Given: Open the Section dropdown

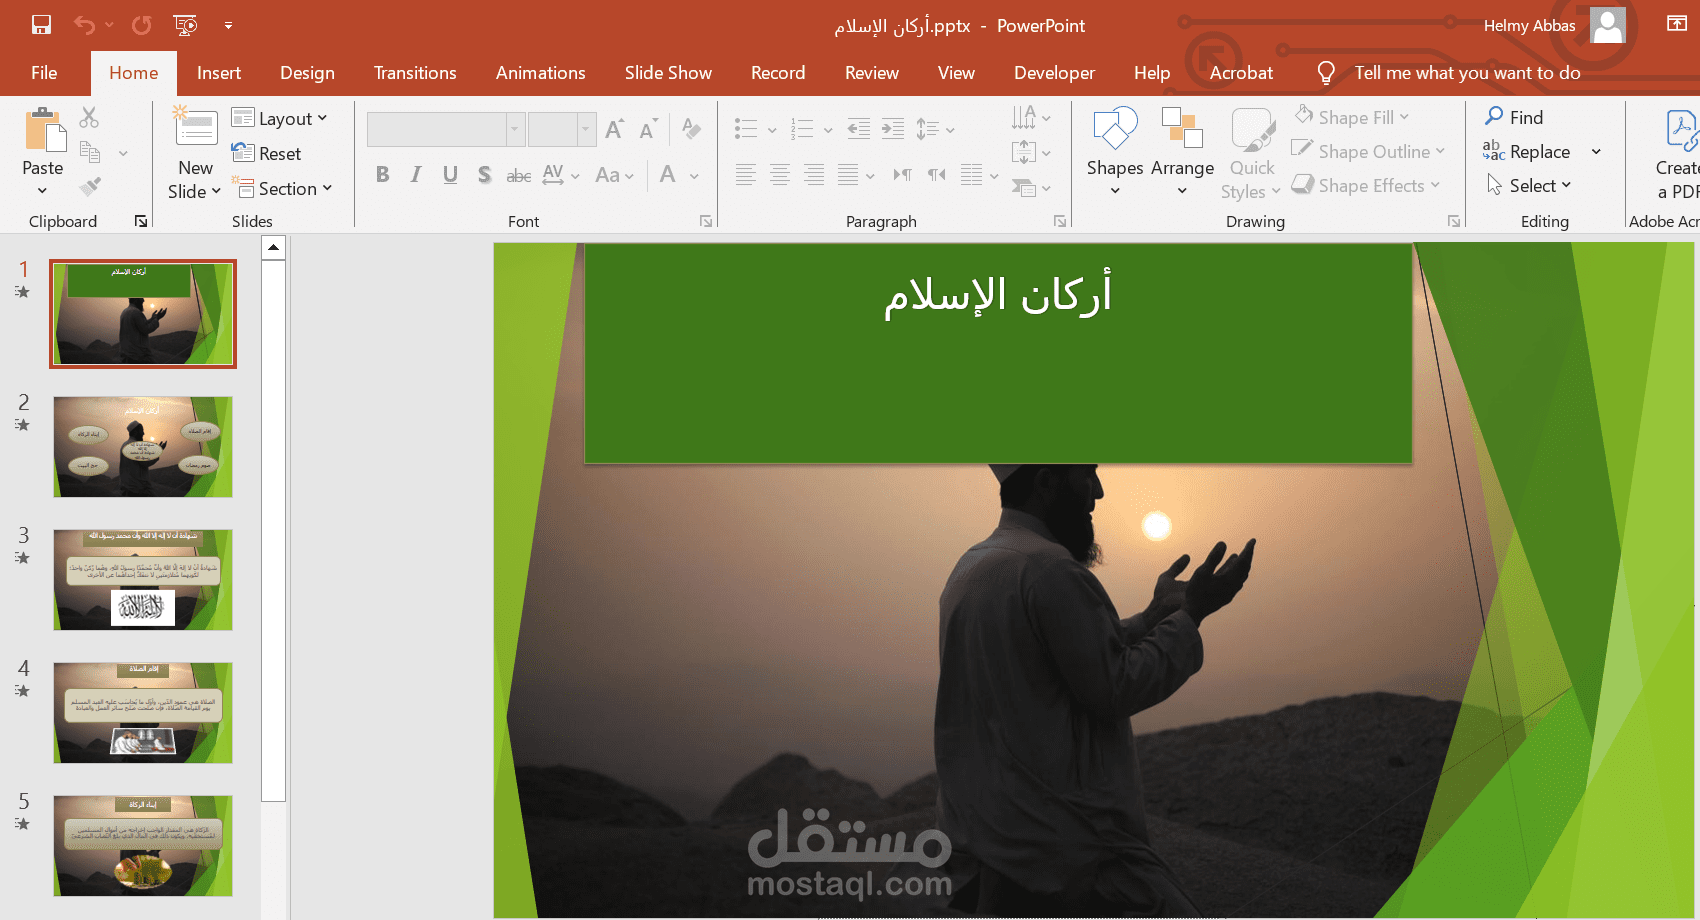Looking at the screenshot, I should (282, 188).
